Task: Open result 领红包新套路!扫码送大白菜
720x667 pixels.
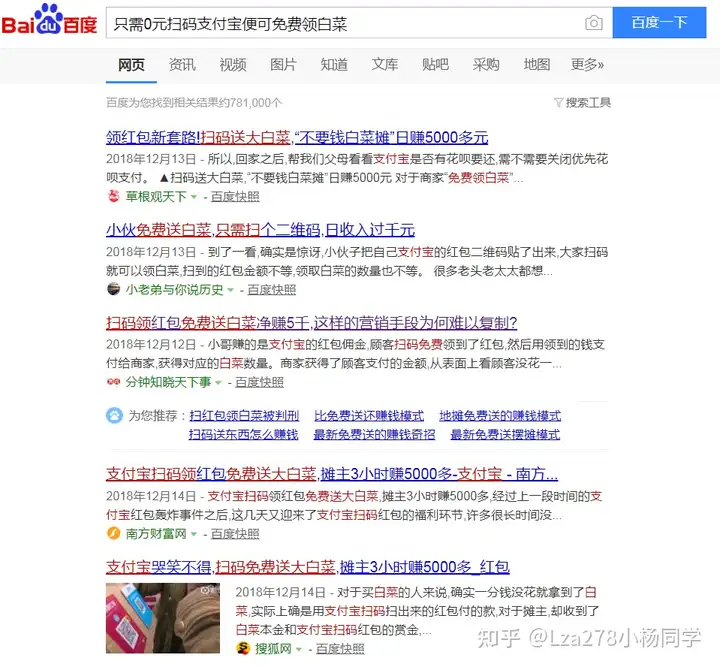Action: (x=297, y=137)
